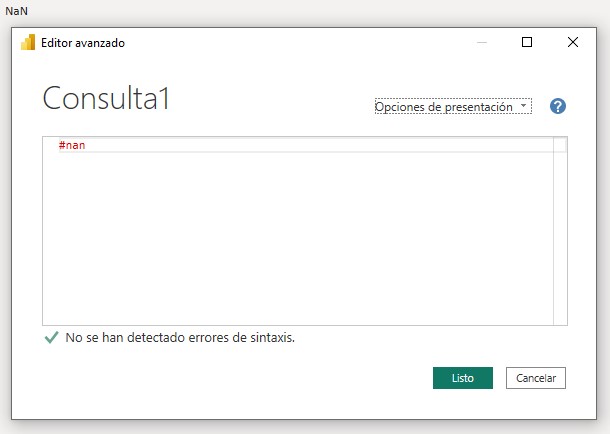Click the blank dialog area left of Listo
This screenshot has height=434, width=610.
pos(233,378)
